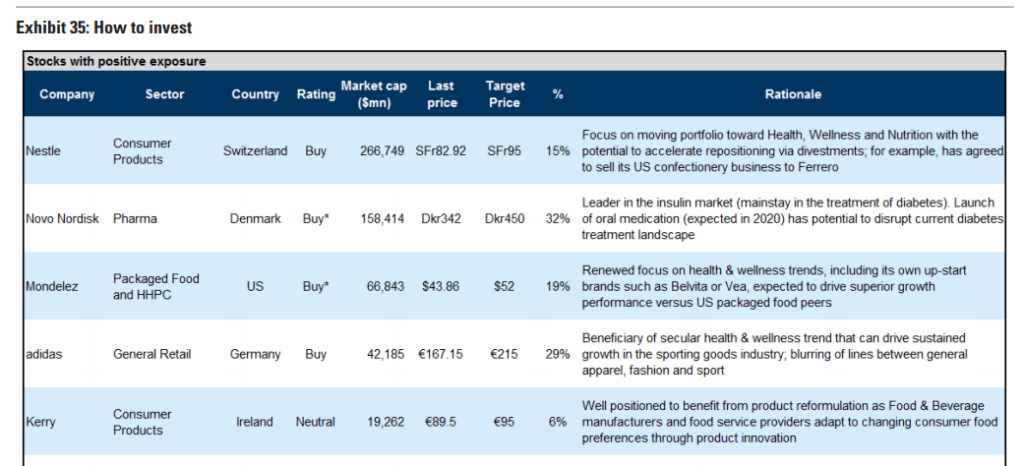Click Kerry's Neutral rating cell
Viewport: 1024px width, 466px height.
pyautogui.click(x=316, y=422)
